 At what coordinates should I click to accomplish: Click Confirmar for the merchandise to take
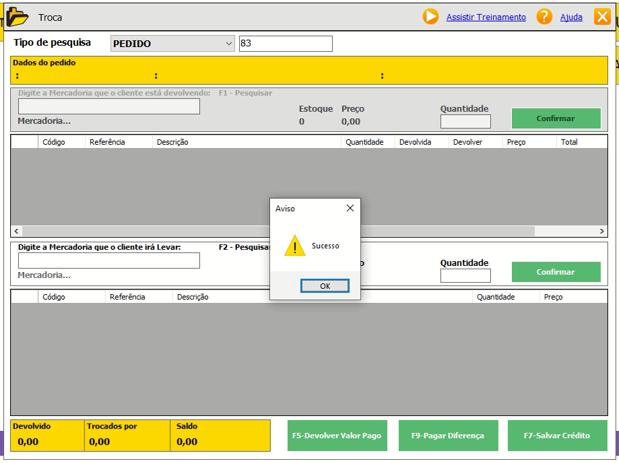(556, 272)
